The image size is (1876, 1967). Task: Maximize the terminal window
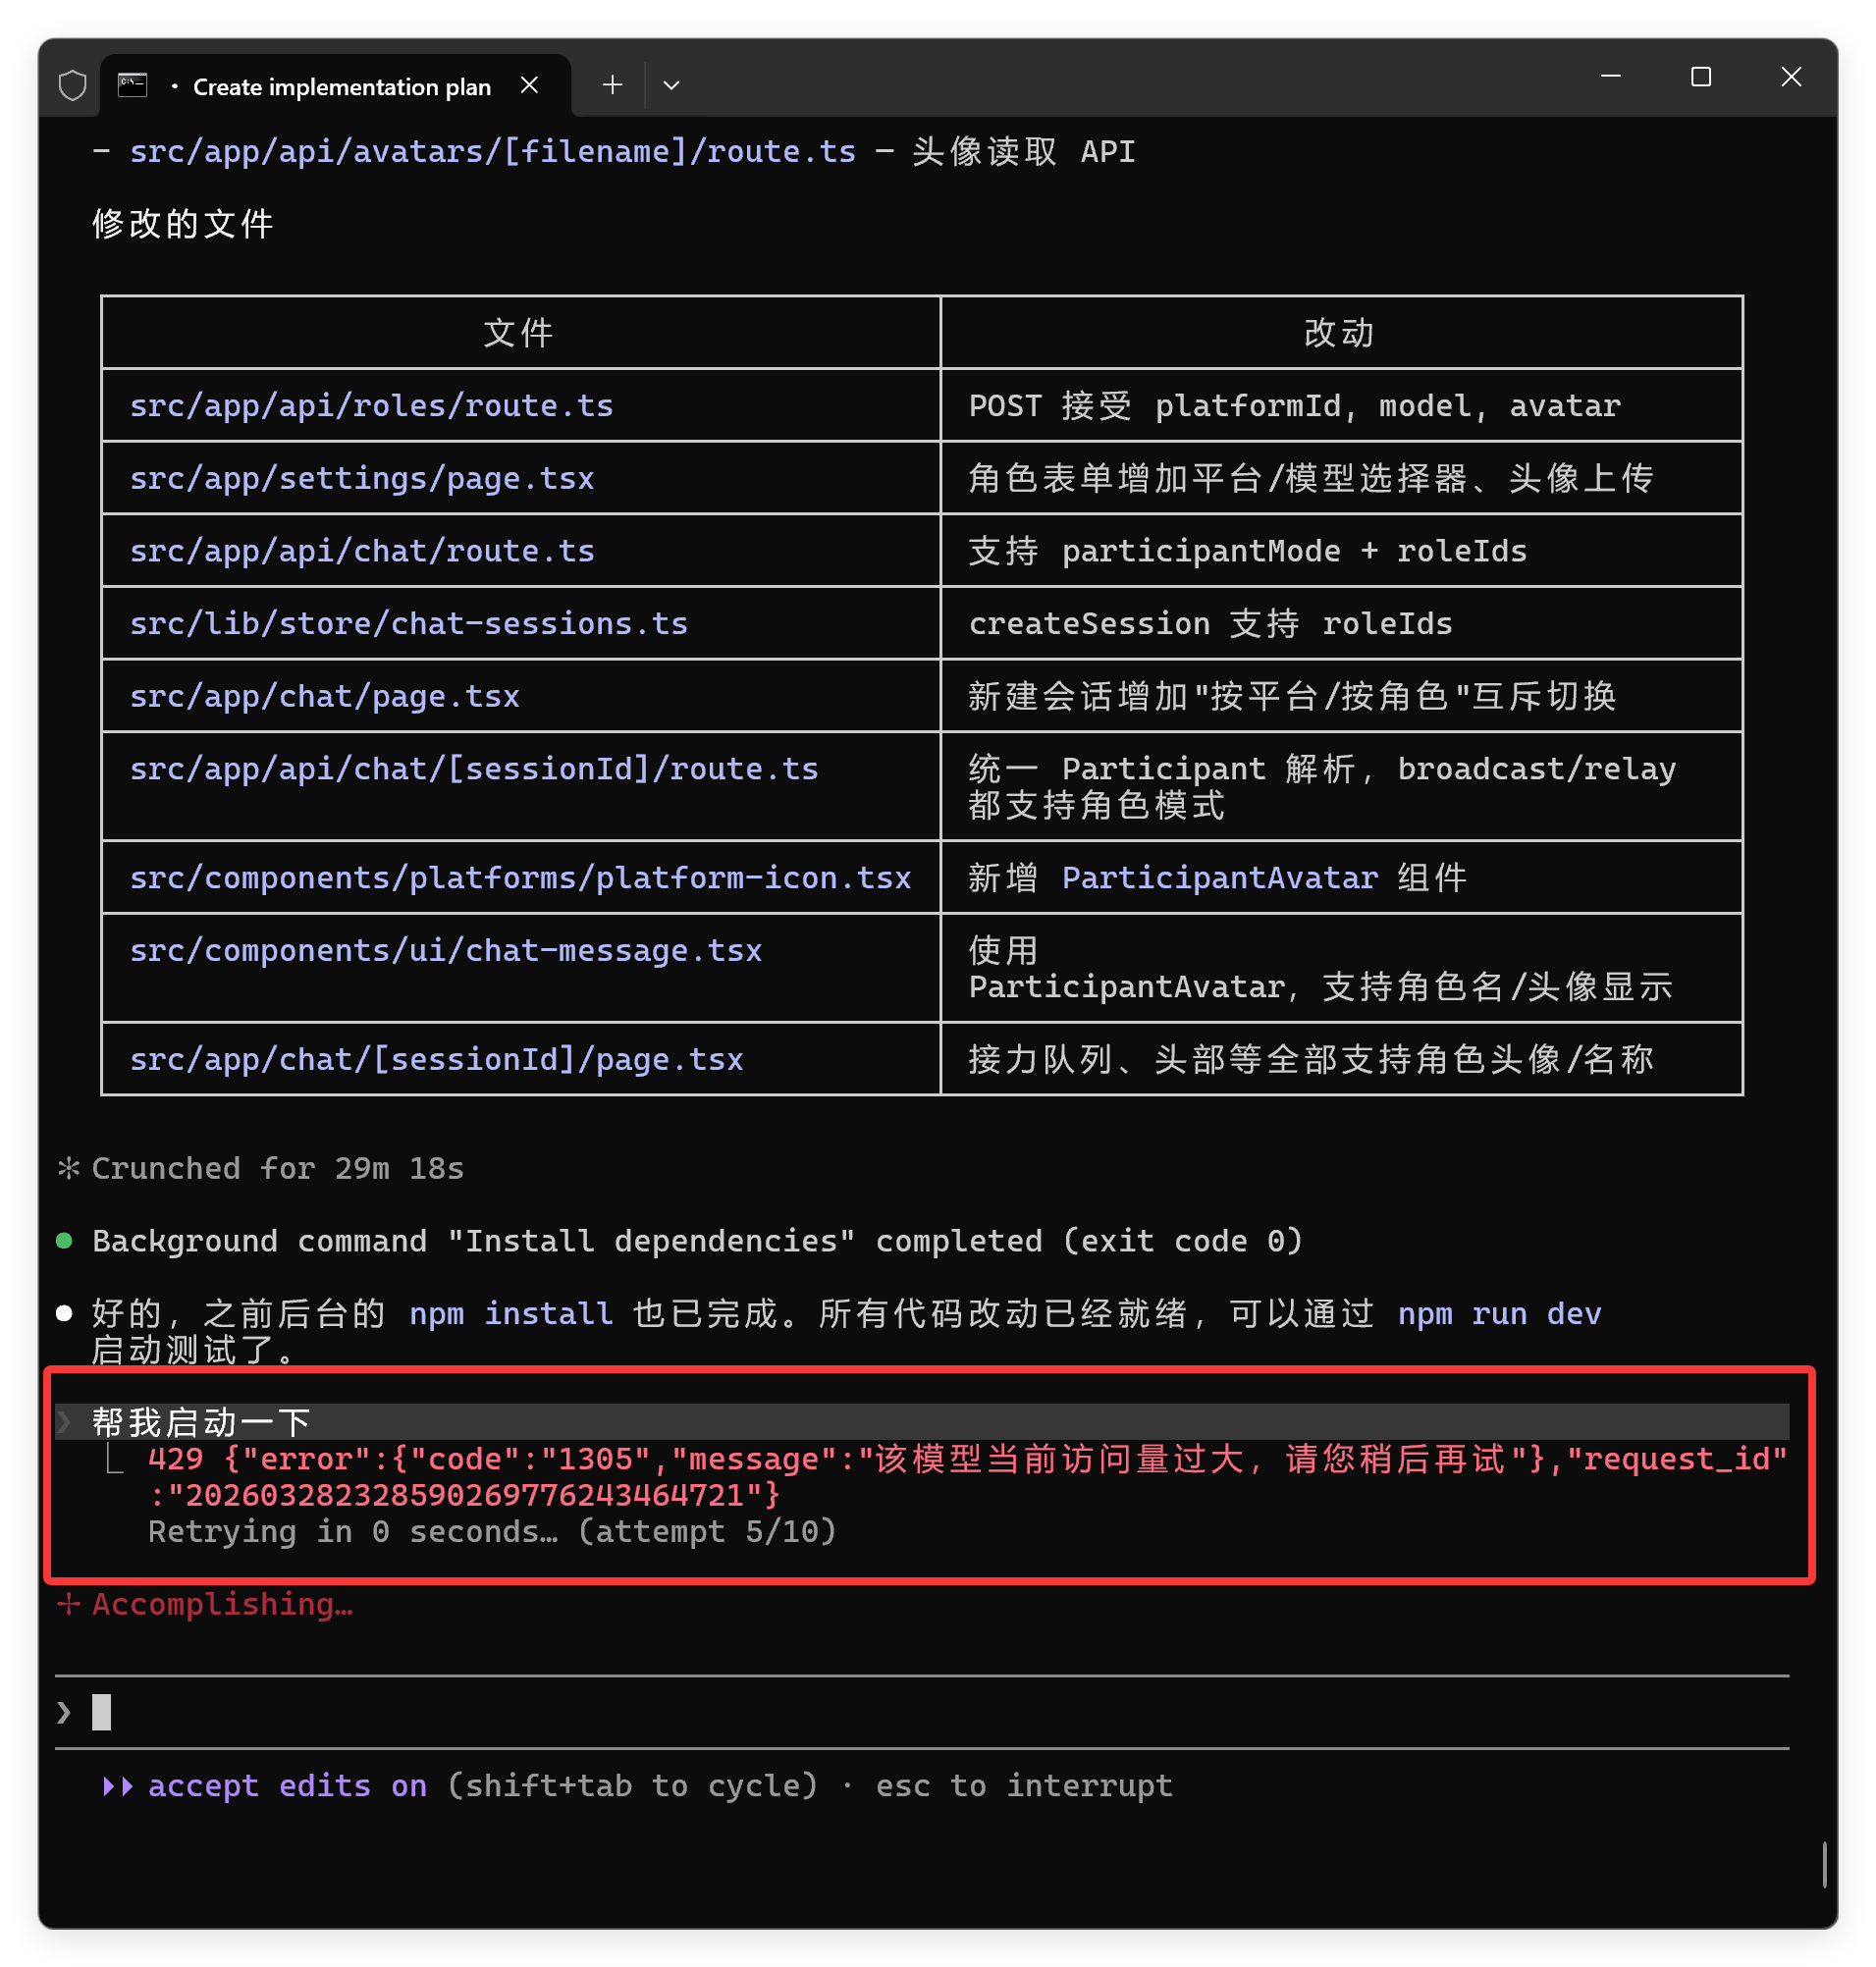point(1700,77)
